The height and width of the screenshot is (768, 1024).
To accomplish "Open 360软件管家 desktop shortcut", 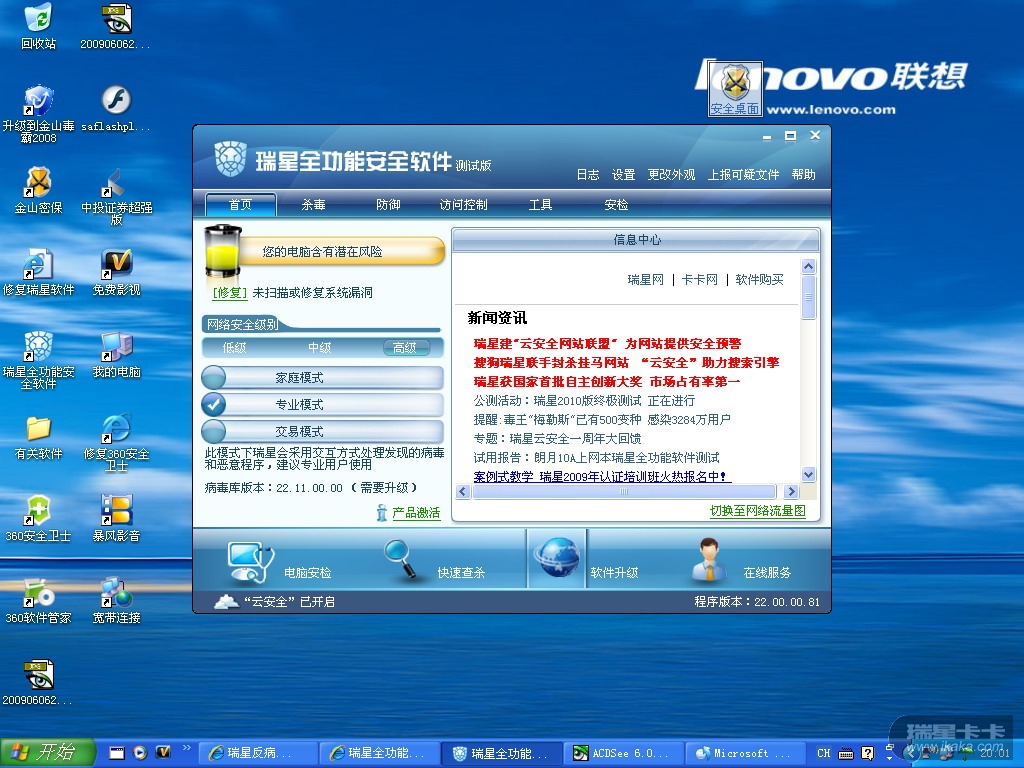I will pyautogui.click(x=39, y=601).
